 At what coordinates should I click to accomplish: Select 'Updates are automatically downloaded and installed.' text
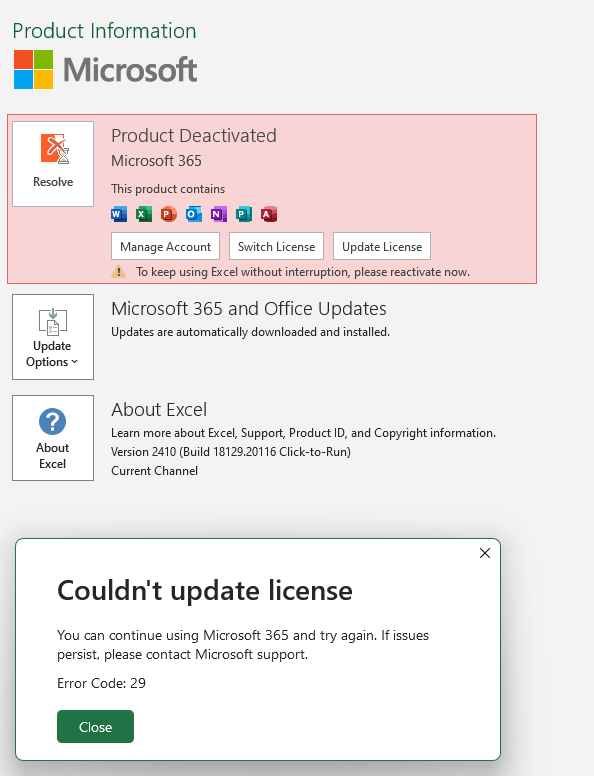tap(250, 332)
